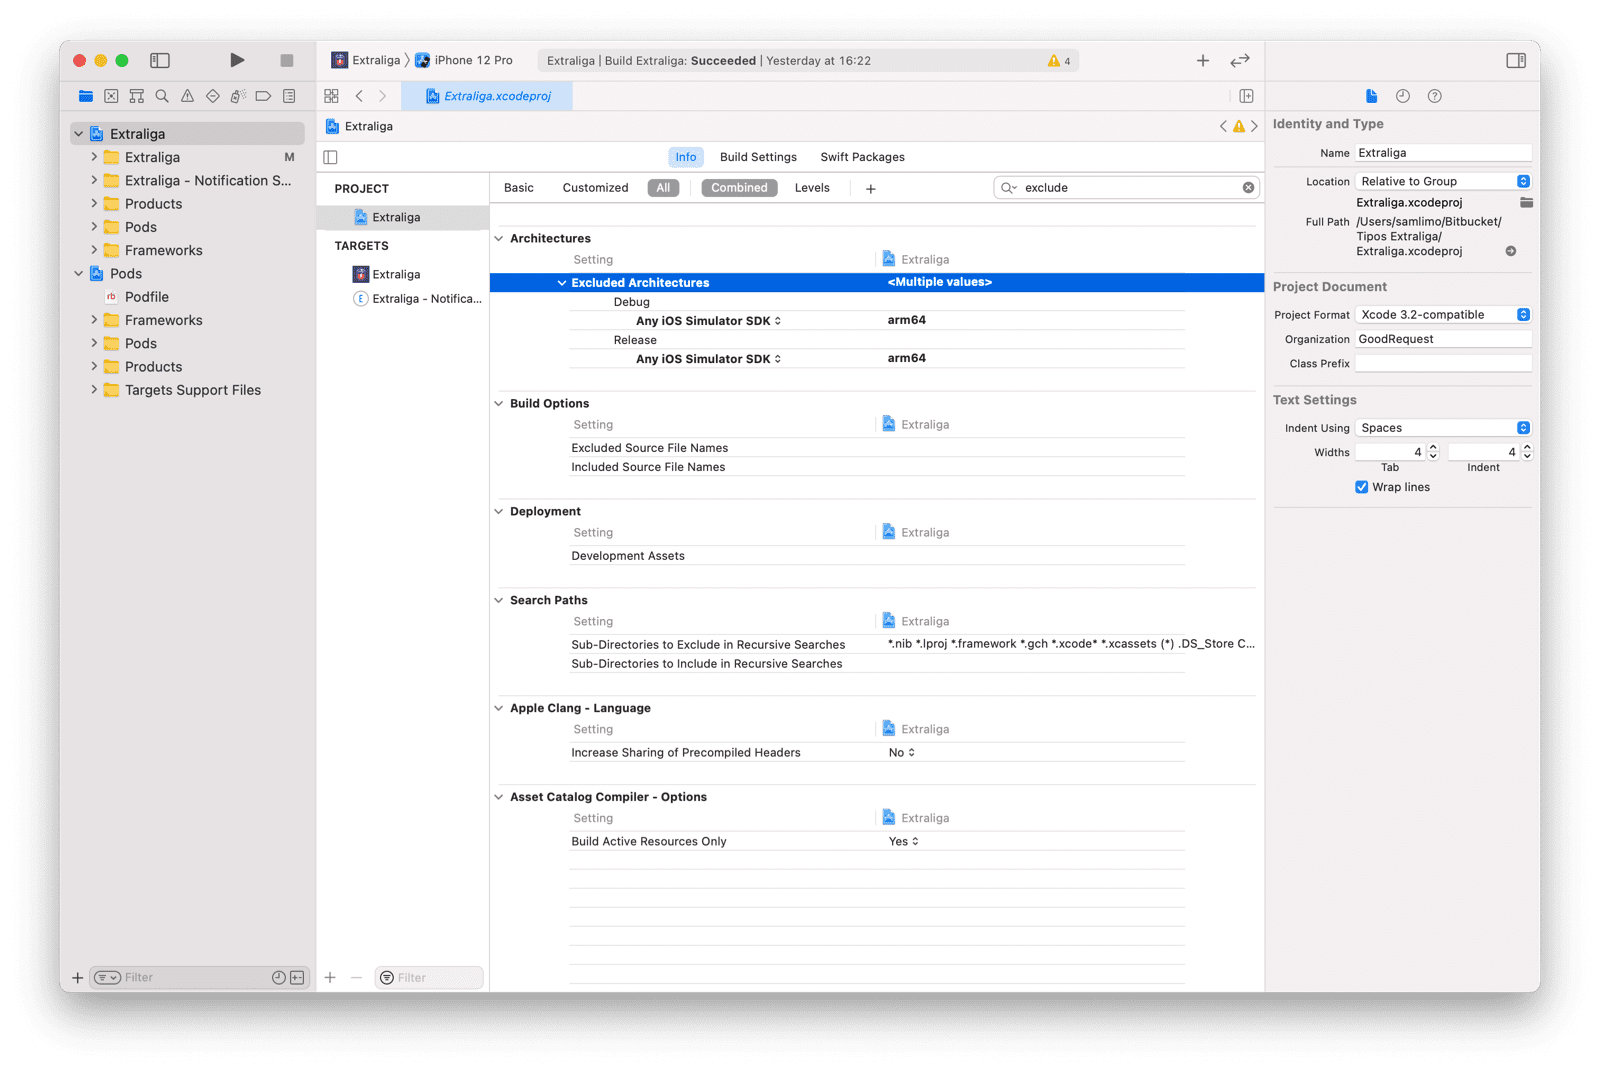Image resolution: width=1600 pixels, height=1071 pixels.
Task: Open the Breakpoint navigator
Action: point(263,96)
